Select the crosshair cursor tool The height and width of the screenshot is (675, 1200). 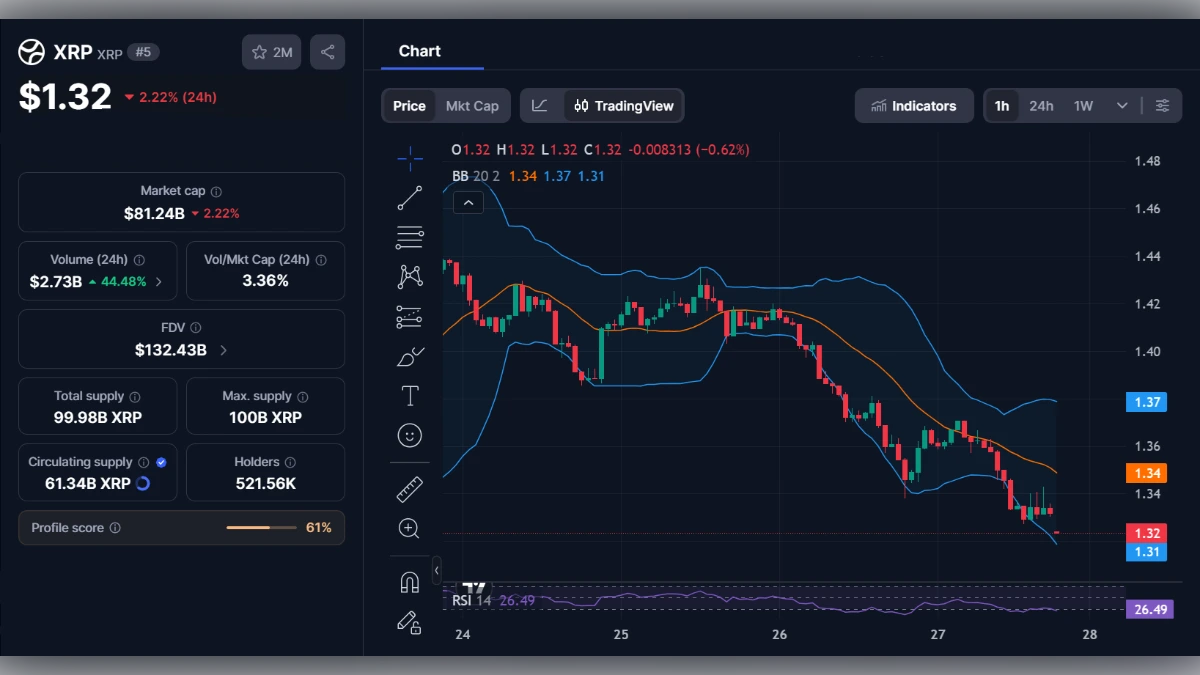pyautogui.click(x=410, y=158)
